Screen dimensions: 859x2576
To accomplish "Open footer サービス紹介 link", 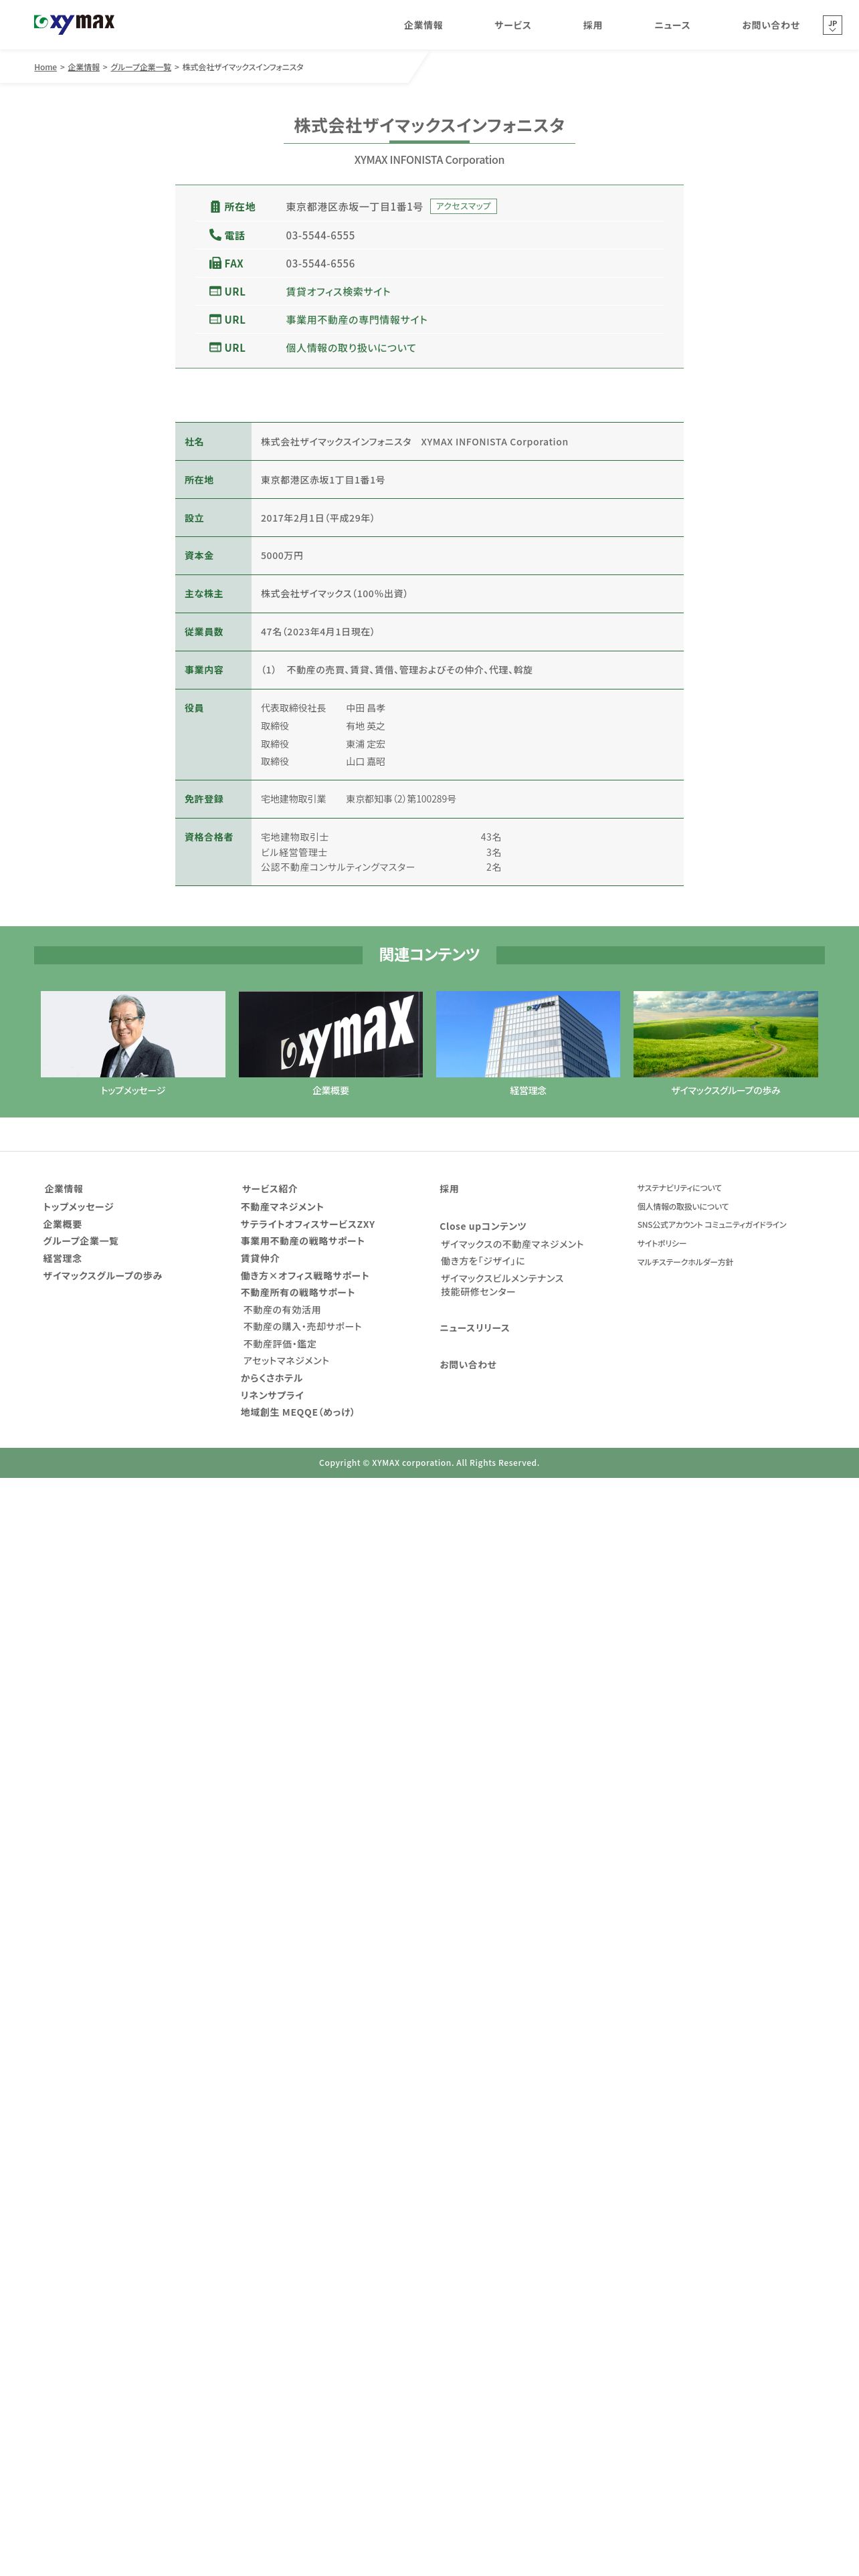I will (269, 1189).
